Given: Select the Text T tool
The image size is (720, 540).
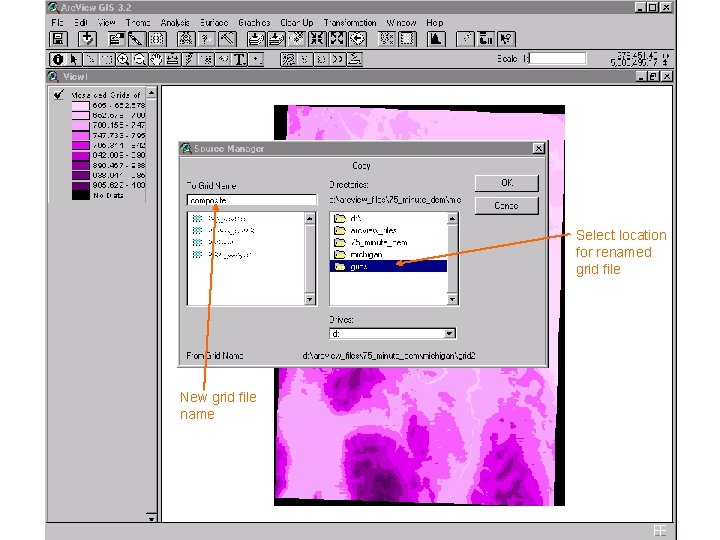Looking at the screenshot, I should point(239,59).
